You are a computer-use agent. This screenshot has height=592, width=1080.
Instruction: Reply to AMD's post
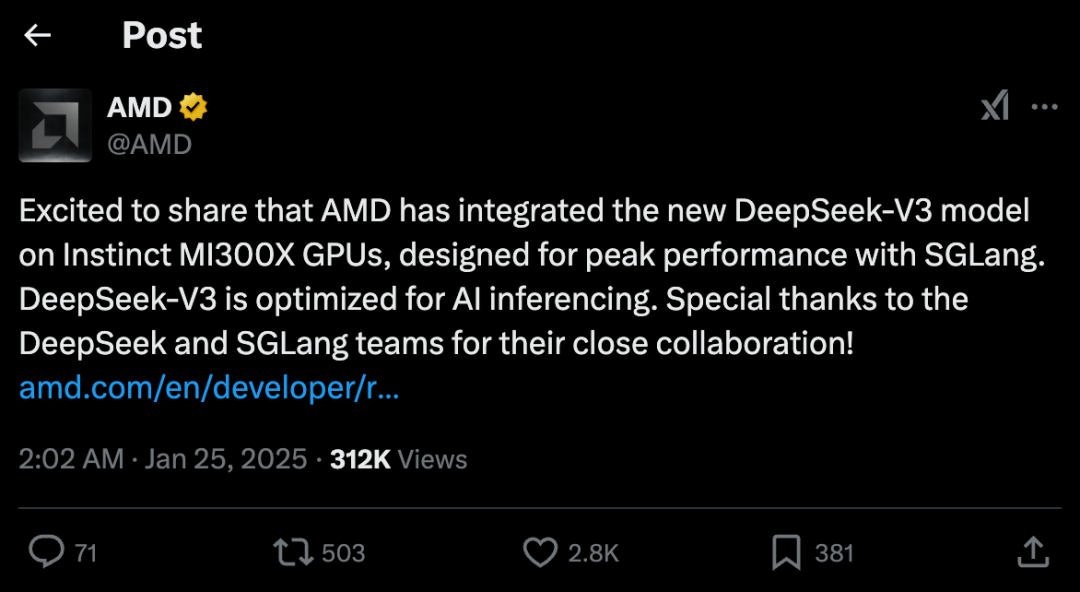click(44, 551)
